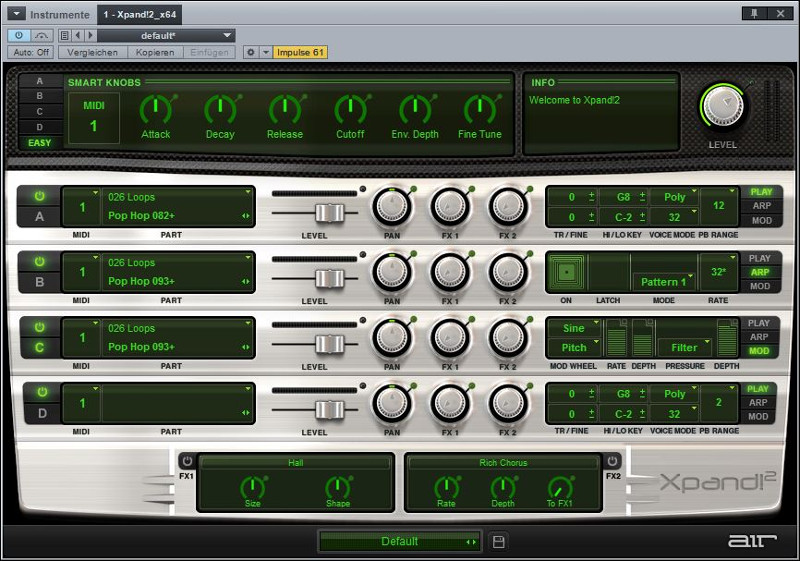Open part A PB range 12 dropdown

click(x=719, y=206)
